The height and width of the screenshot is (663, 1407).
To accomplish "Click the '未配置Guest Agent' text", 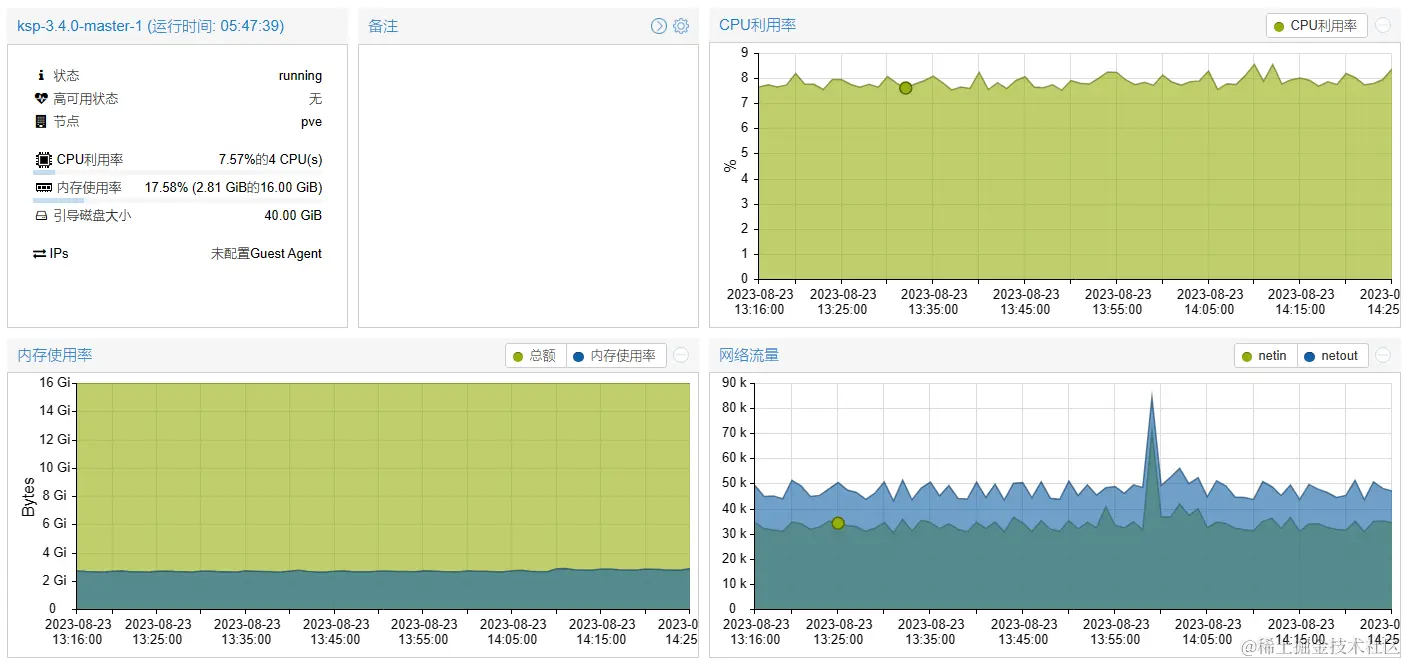I will 266,253.
